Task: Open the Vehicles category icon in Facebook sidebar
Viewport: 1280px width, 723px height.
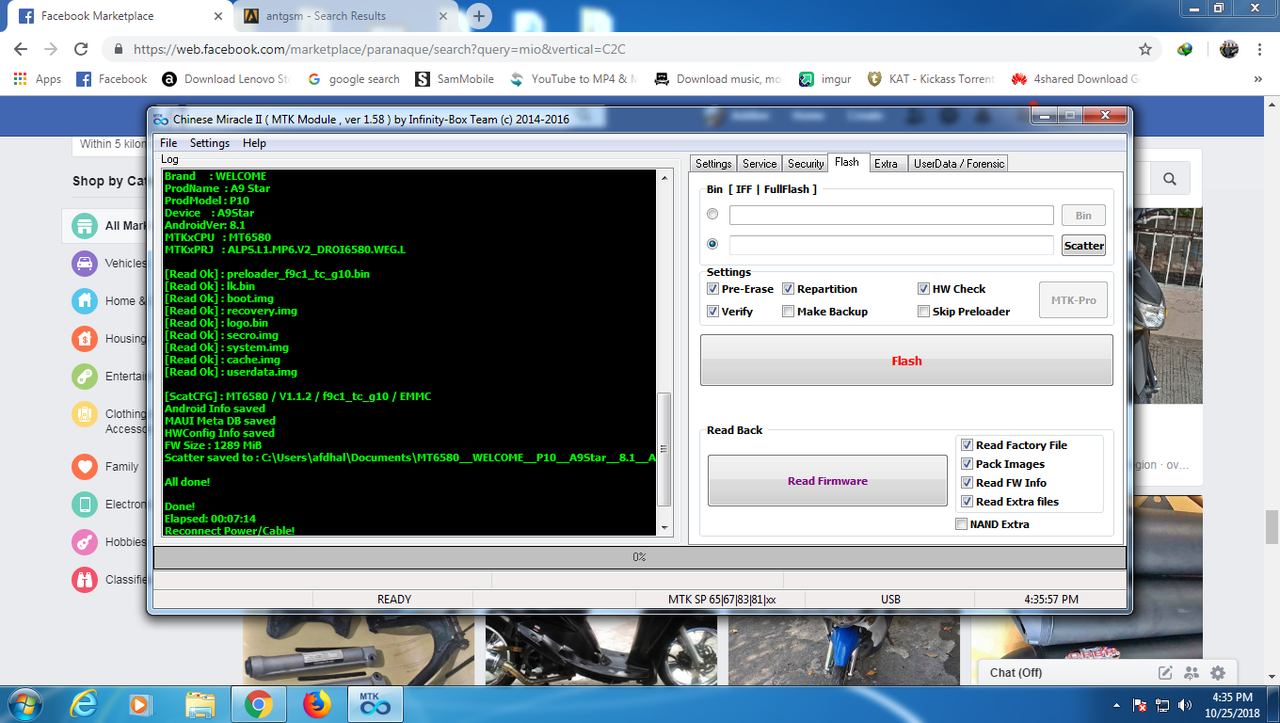Action: coord(85,264)
